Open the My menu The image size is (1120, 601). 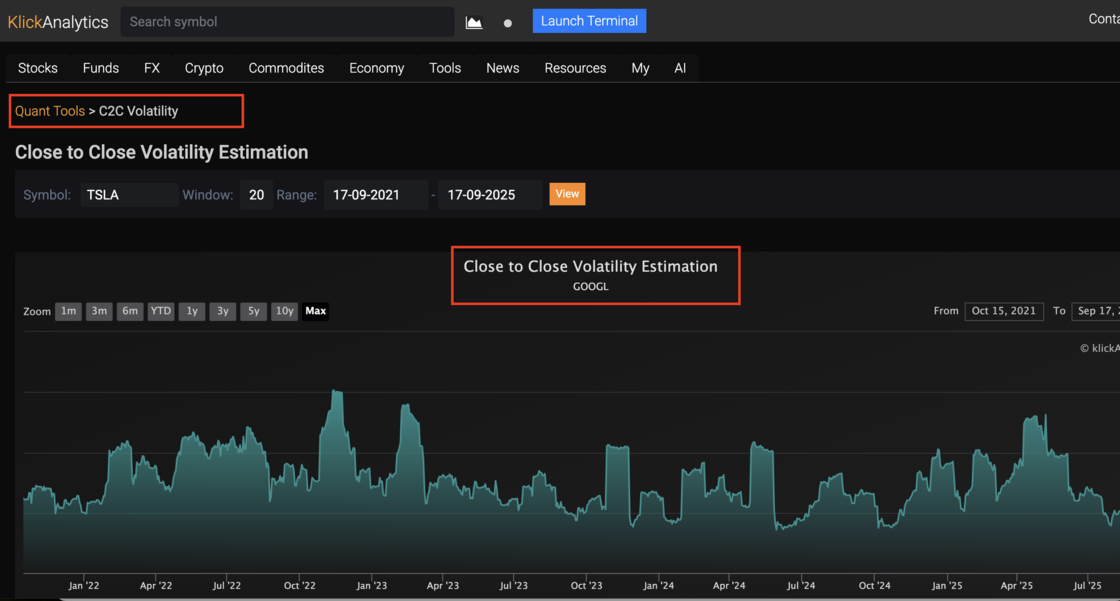pyautogui.click(x=640, y=68)
